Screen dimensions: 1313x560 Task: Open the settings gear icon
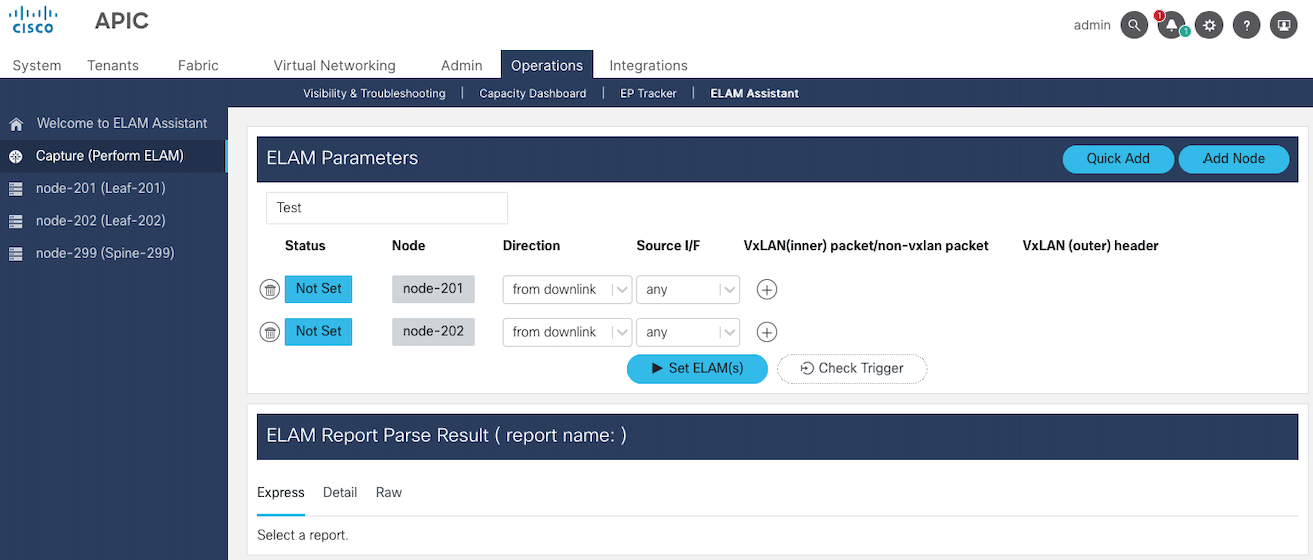pyautogui.click(x=1209, y=25)
